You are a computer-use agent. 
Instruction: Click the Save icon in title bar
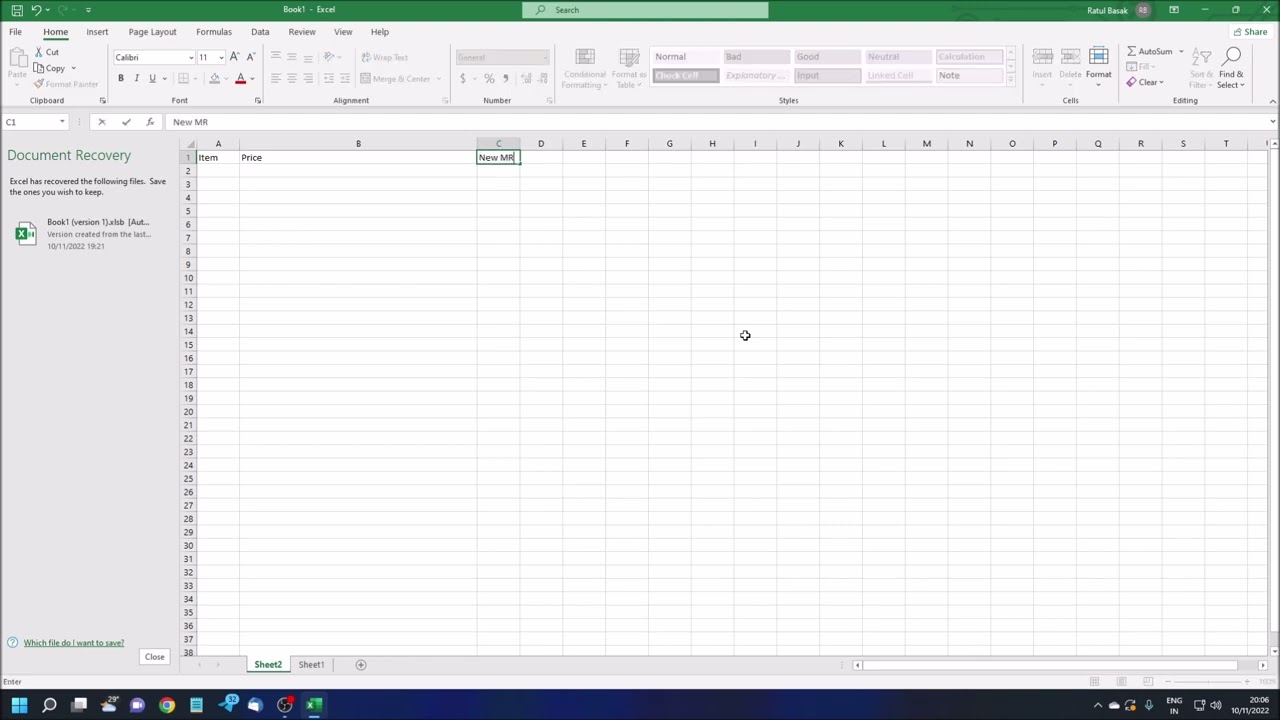[x=17, y=10]
